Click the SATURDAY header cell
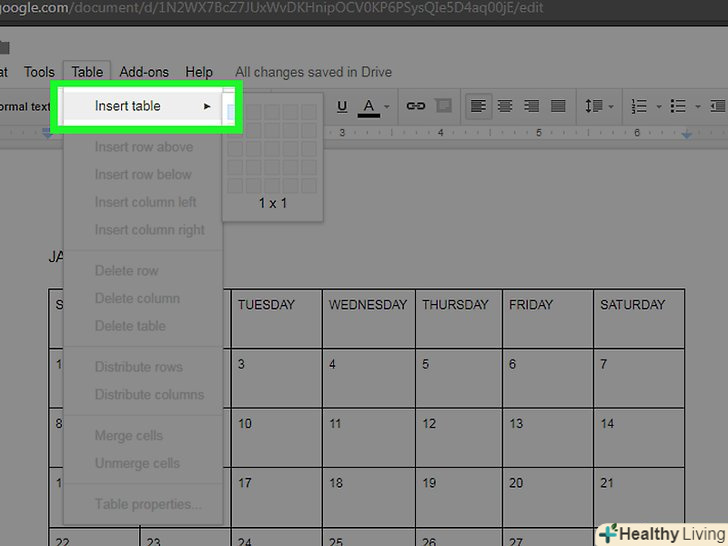 coord(639,318)
